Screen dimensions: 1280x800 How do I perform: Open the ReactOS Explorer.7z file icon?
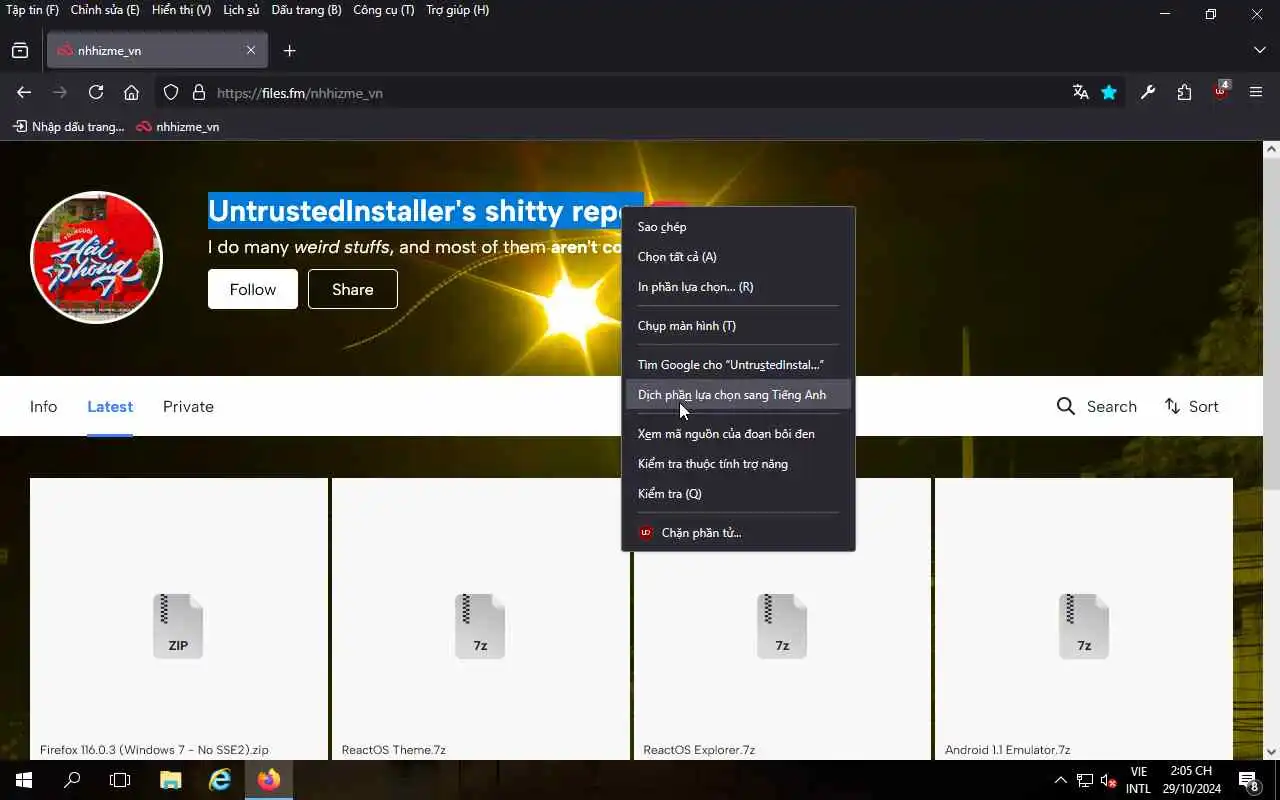(x=782, y=626)
